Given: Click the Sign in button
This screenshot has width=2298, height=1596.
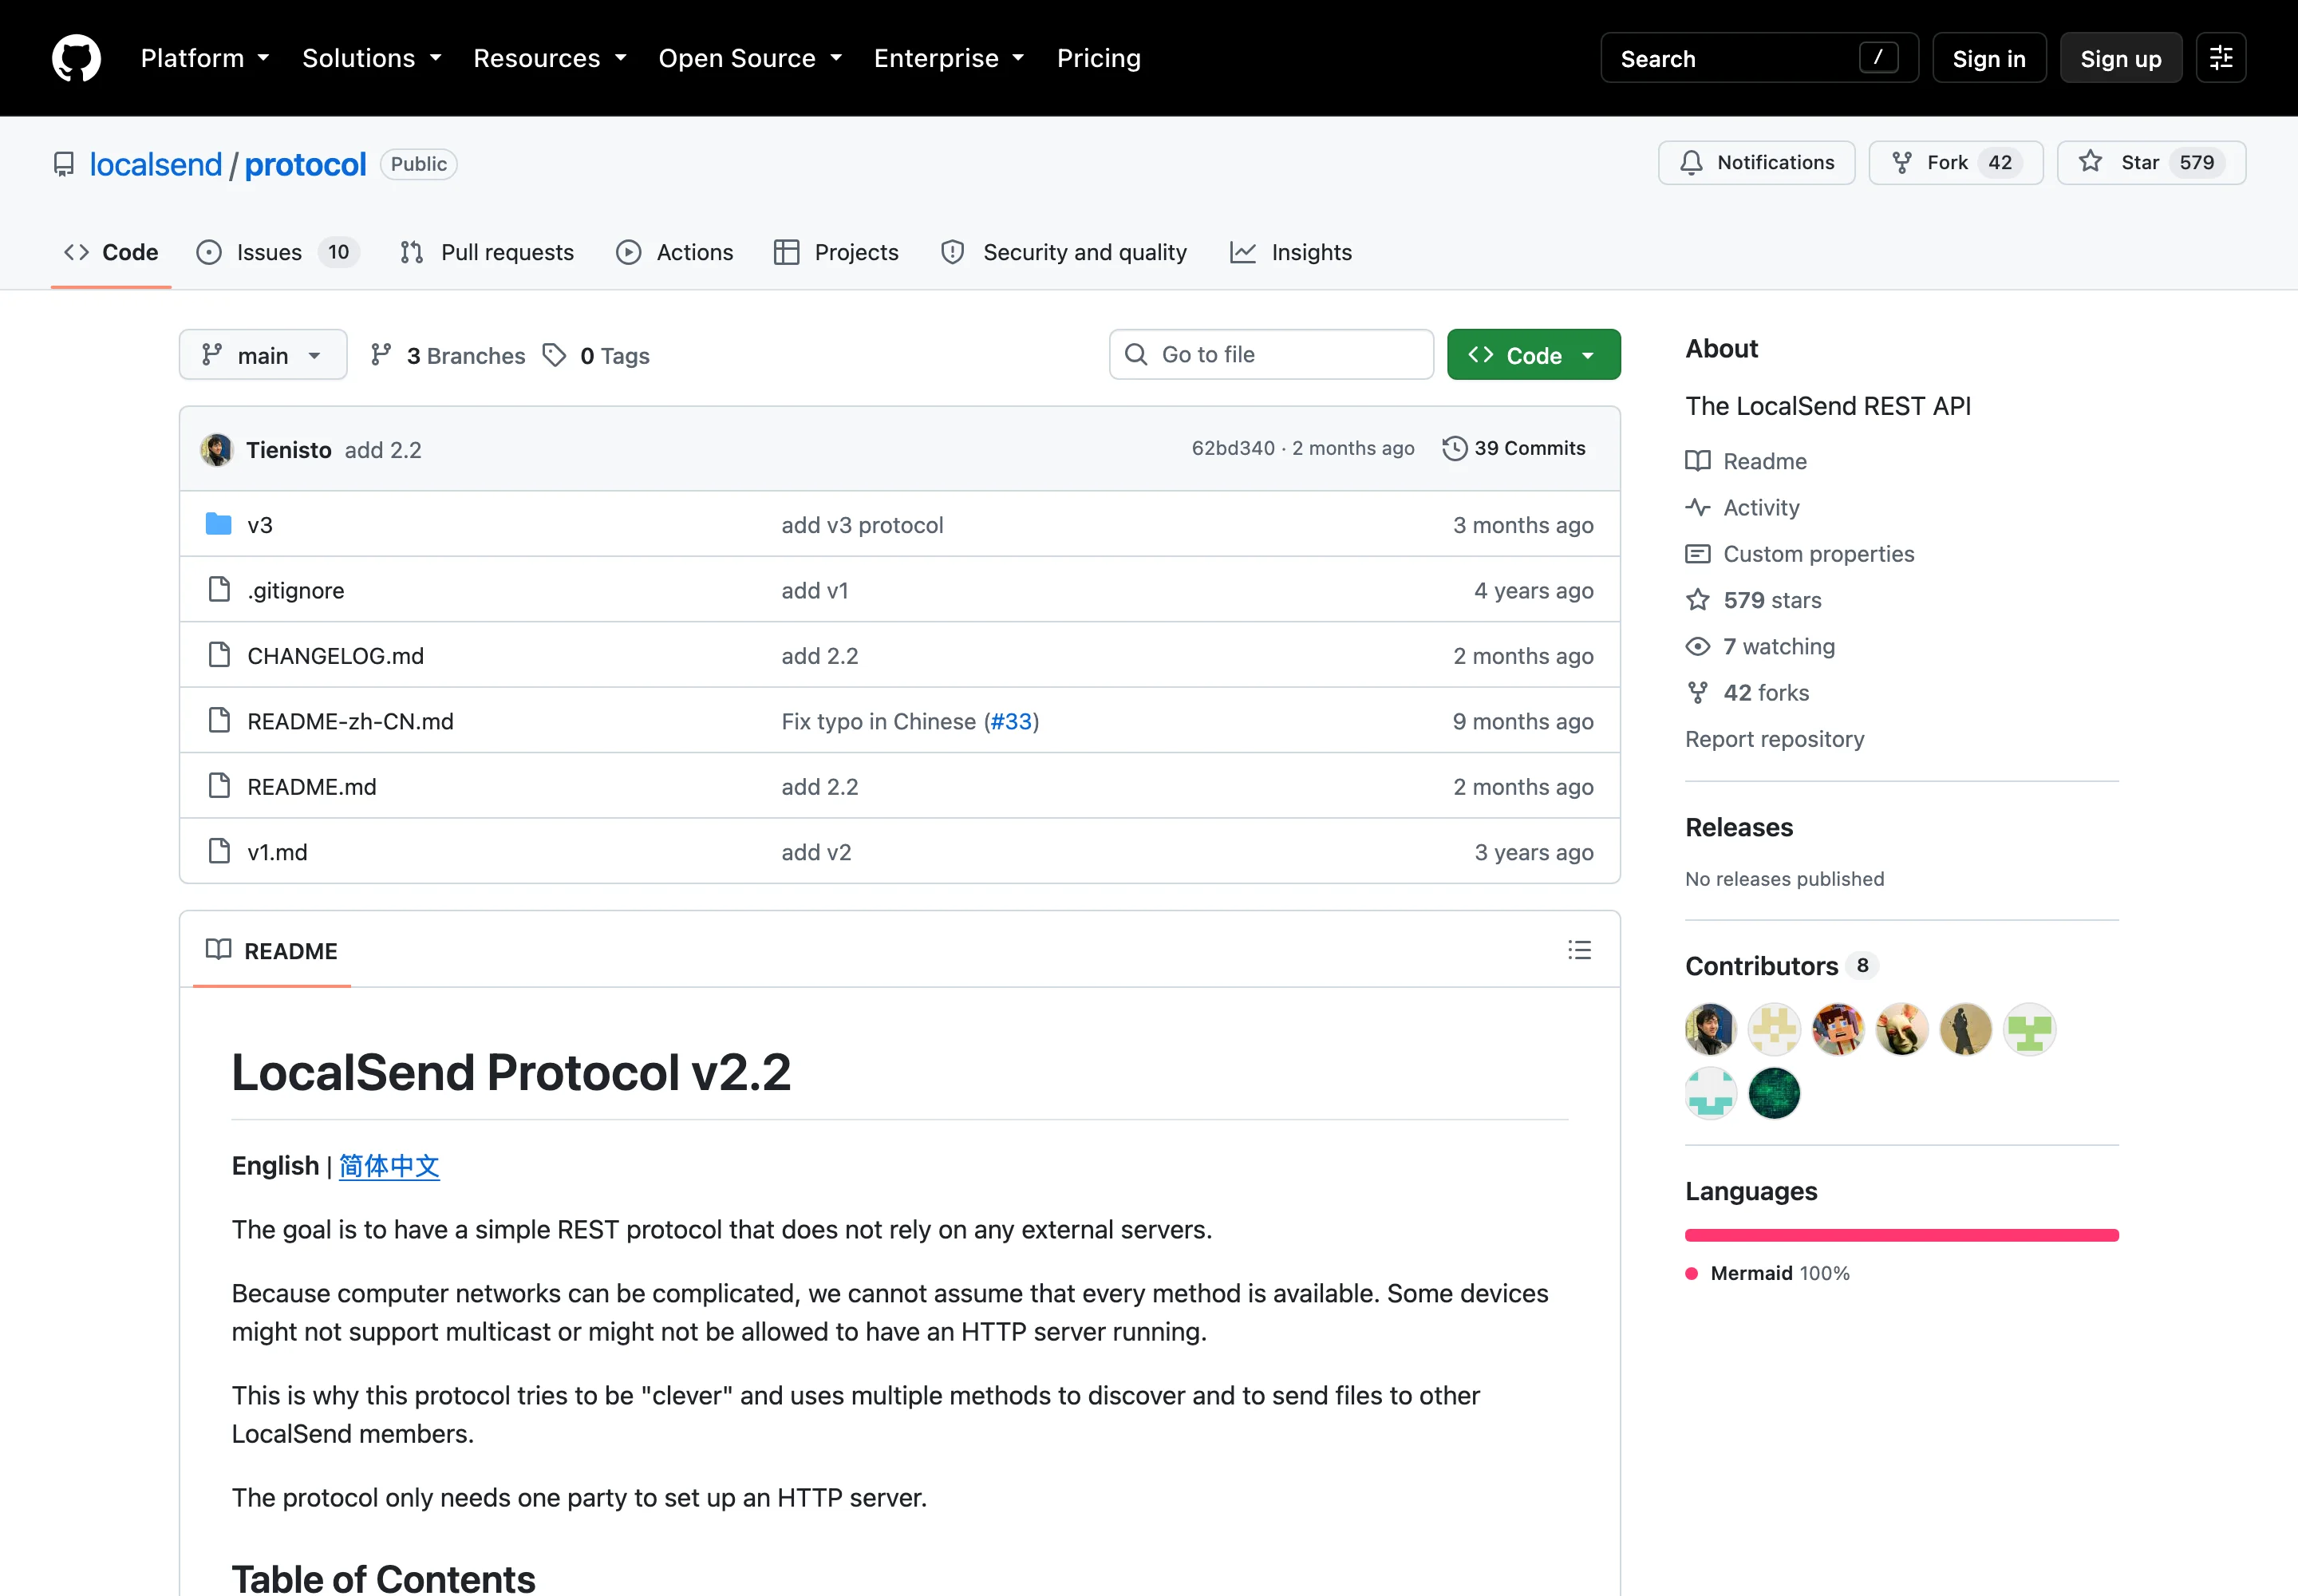Looking at the screenshot, I should pyautogui.click(x=1989, y=58).
